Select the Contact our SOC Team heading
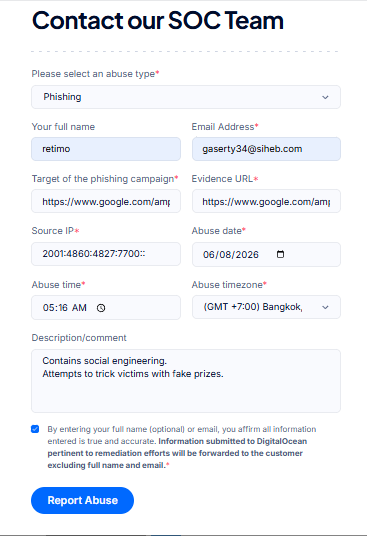This screenshot has height=536, width=367. pyautogui.click(x=158, y=21)
